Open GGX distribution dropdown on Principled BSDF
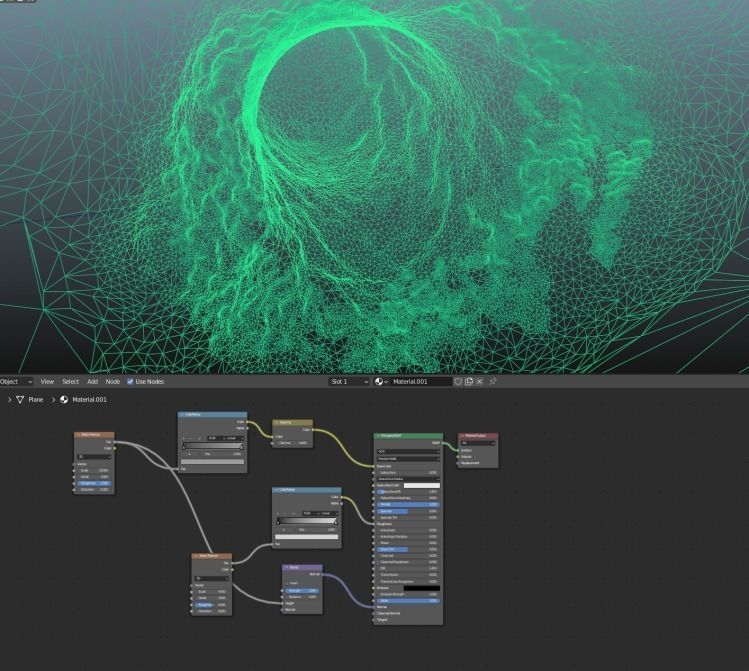749x671 pixels. [408, 451]
